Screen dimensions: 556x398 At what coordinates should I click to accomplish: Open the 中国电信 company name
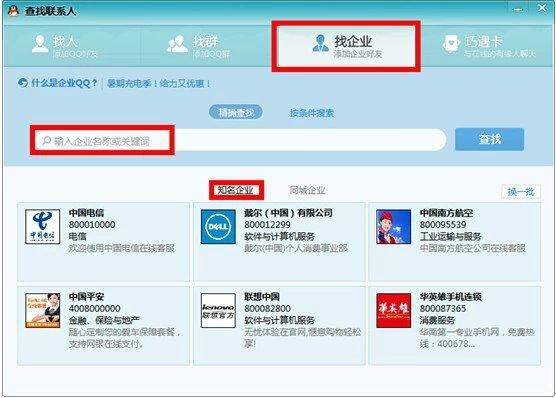tap(86, 213)
